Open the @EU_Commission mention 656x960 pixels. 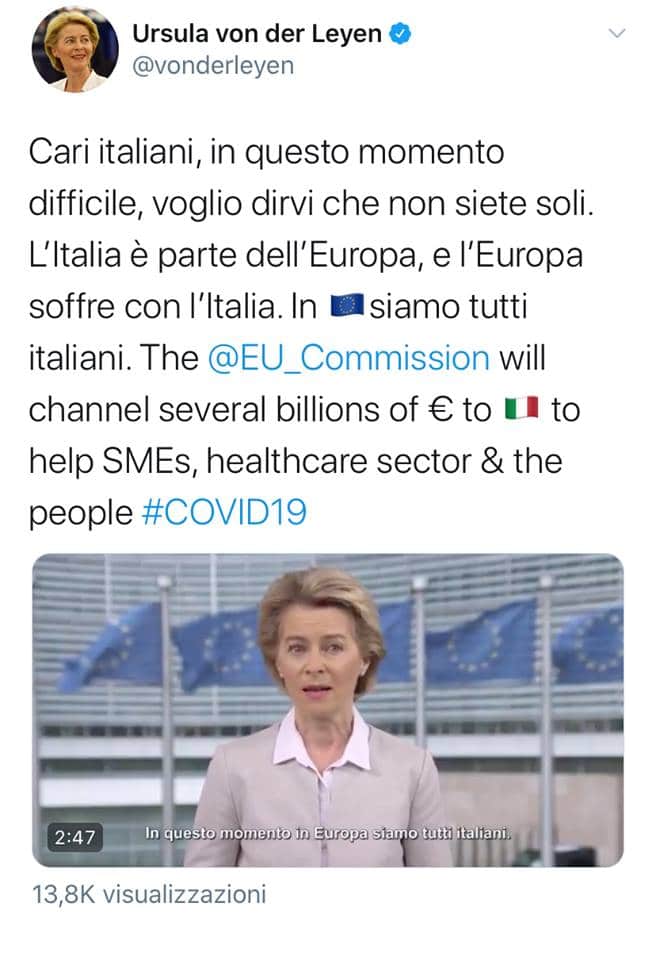[349, 358]
